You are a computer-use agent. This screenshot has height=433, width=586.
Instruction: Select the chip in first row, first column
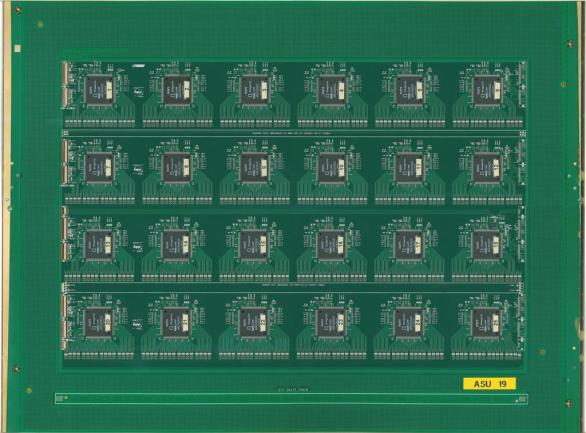(99, 90)
